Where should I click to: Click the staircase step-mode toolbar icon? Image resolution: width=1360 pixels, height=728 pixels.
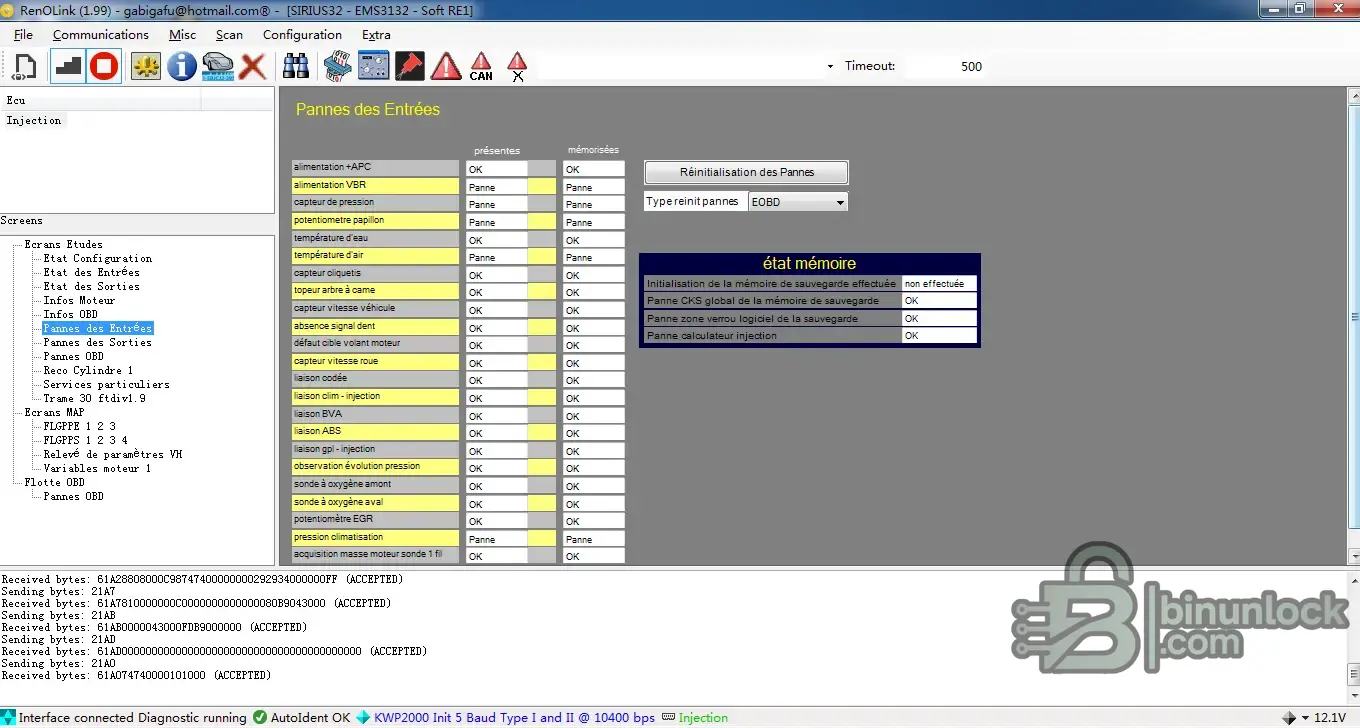68,67
